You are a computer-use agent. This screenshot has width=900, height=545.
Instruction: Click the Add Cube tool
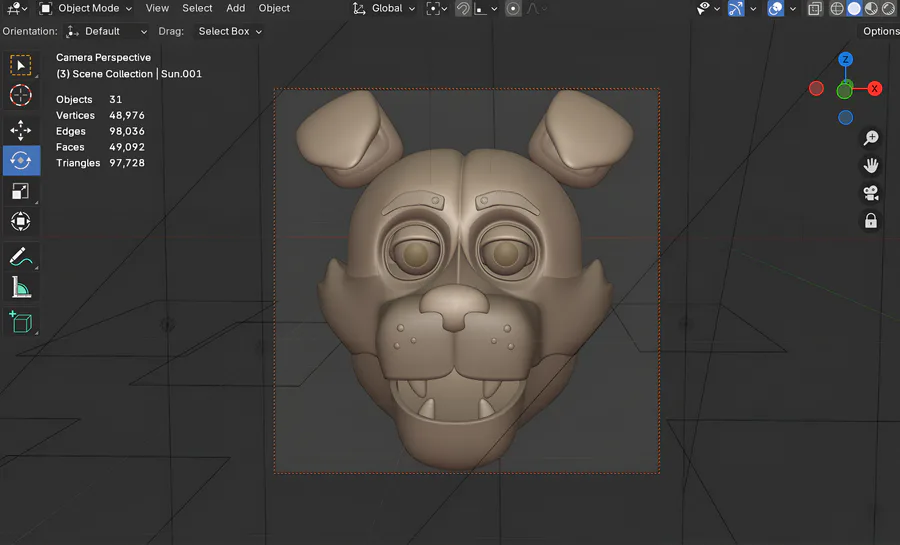click(x=21, y=322)
